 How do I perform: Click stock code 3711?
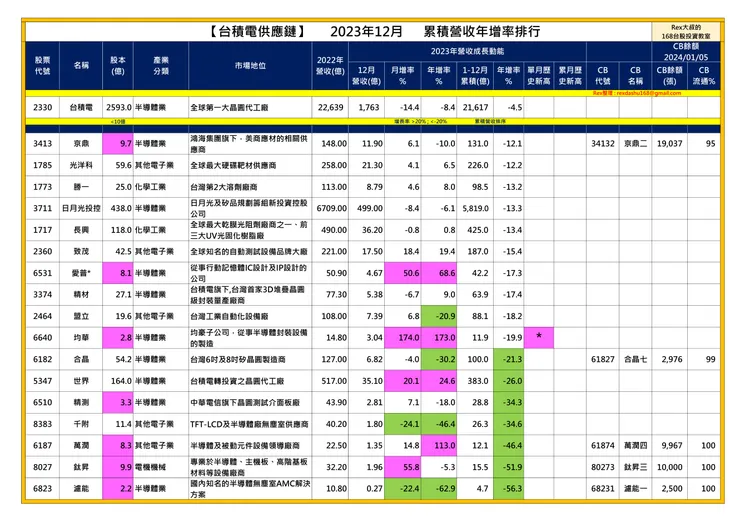tap(42, 208)
